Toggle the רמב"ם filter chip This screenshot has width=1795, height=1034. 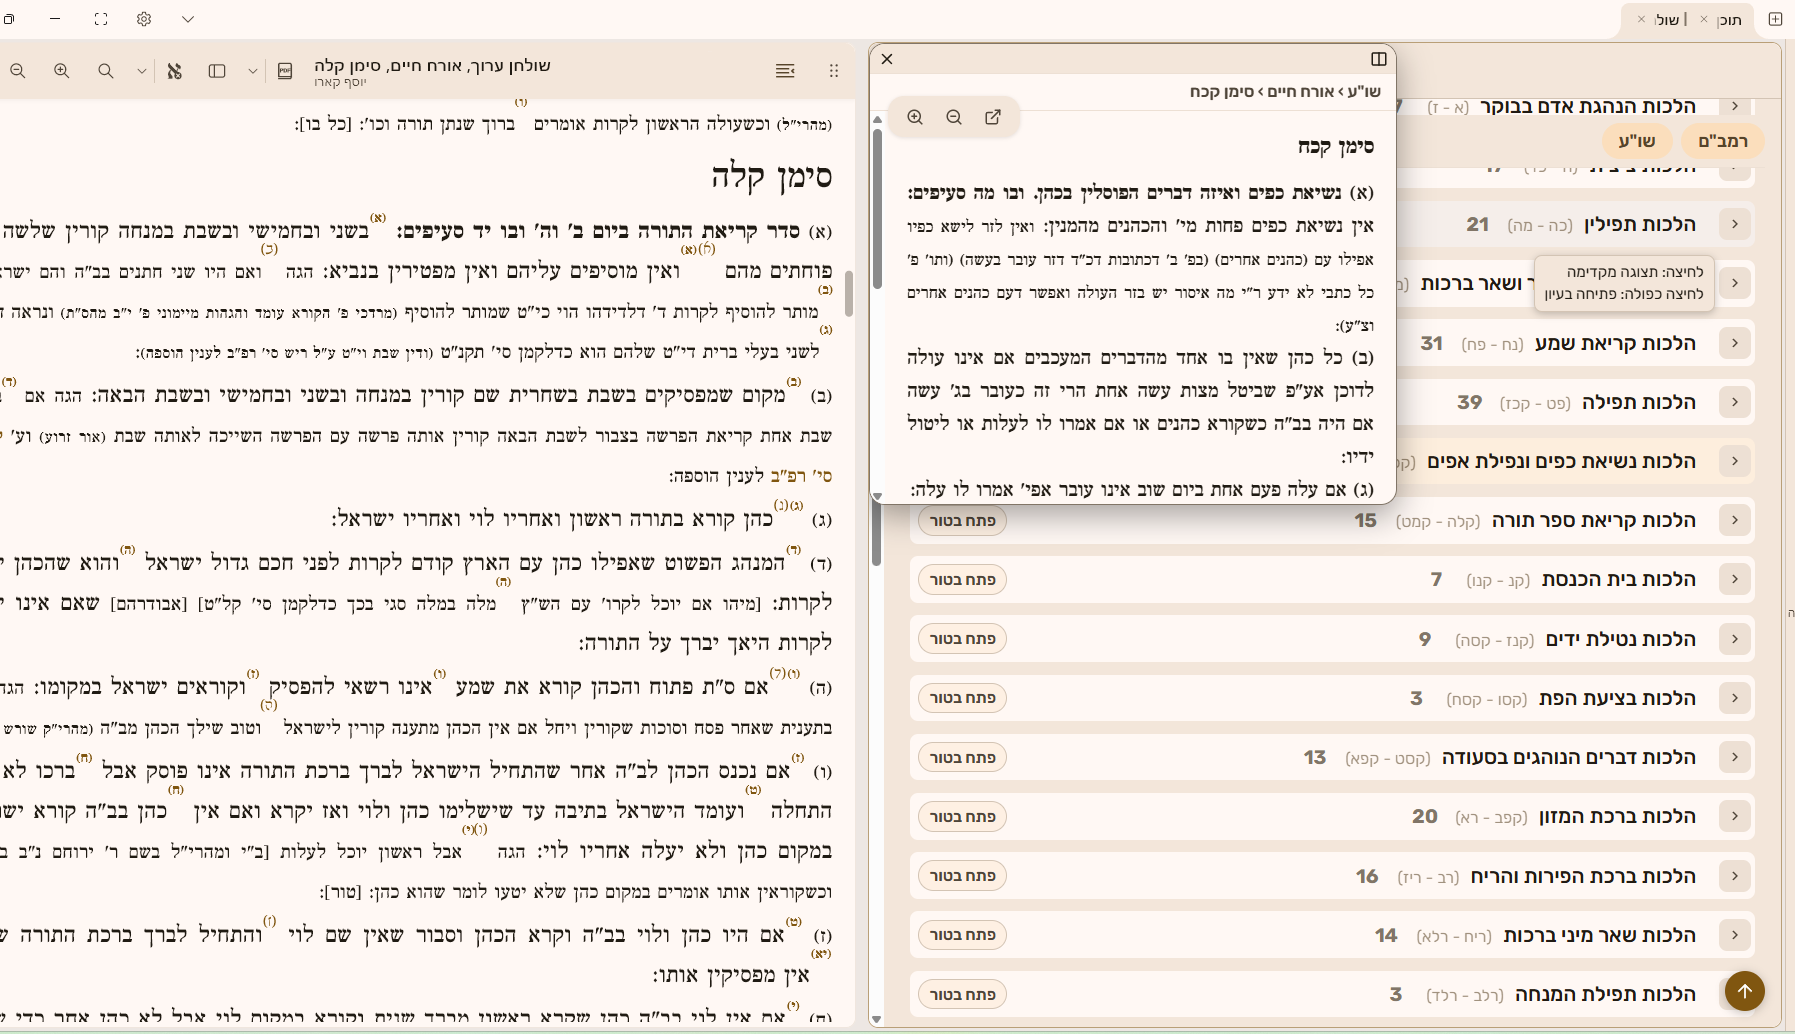(x=1723, y=141)
